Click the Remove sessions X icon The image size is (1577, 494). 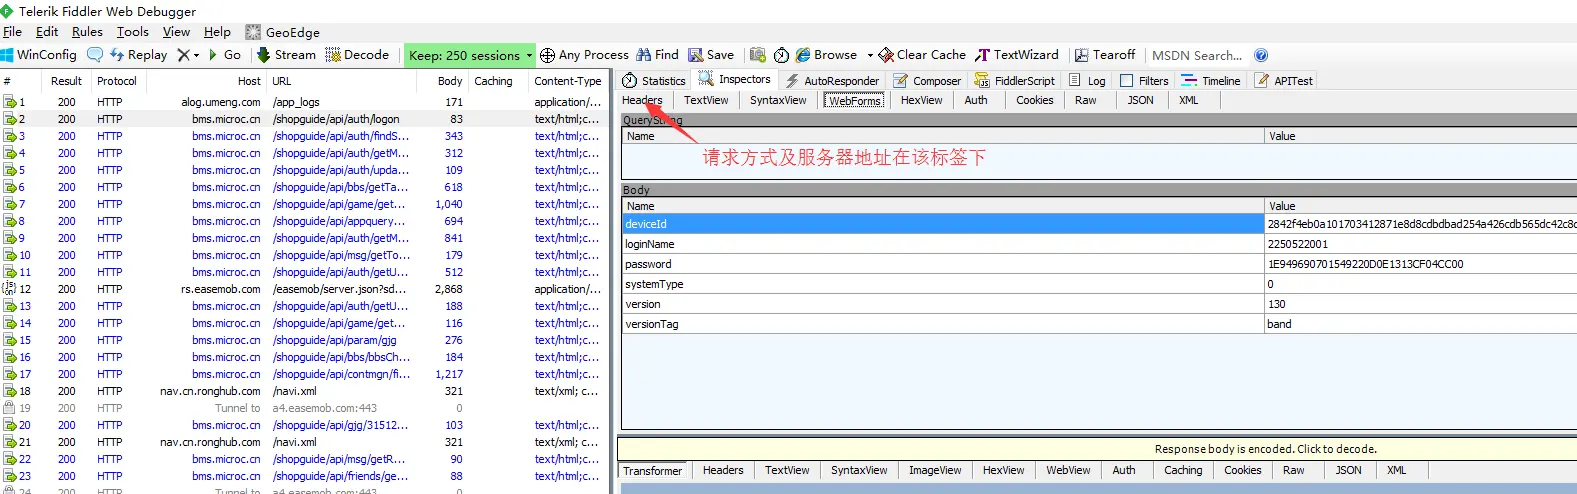point(184,55)
